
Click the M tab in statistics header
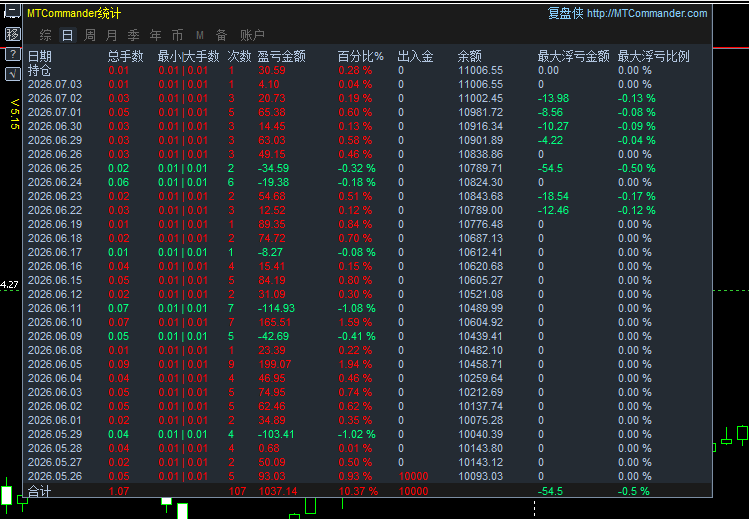pyautogui.click(x=200, y=35)
